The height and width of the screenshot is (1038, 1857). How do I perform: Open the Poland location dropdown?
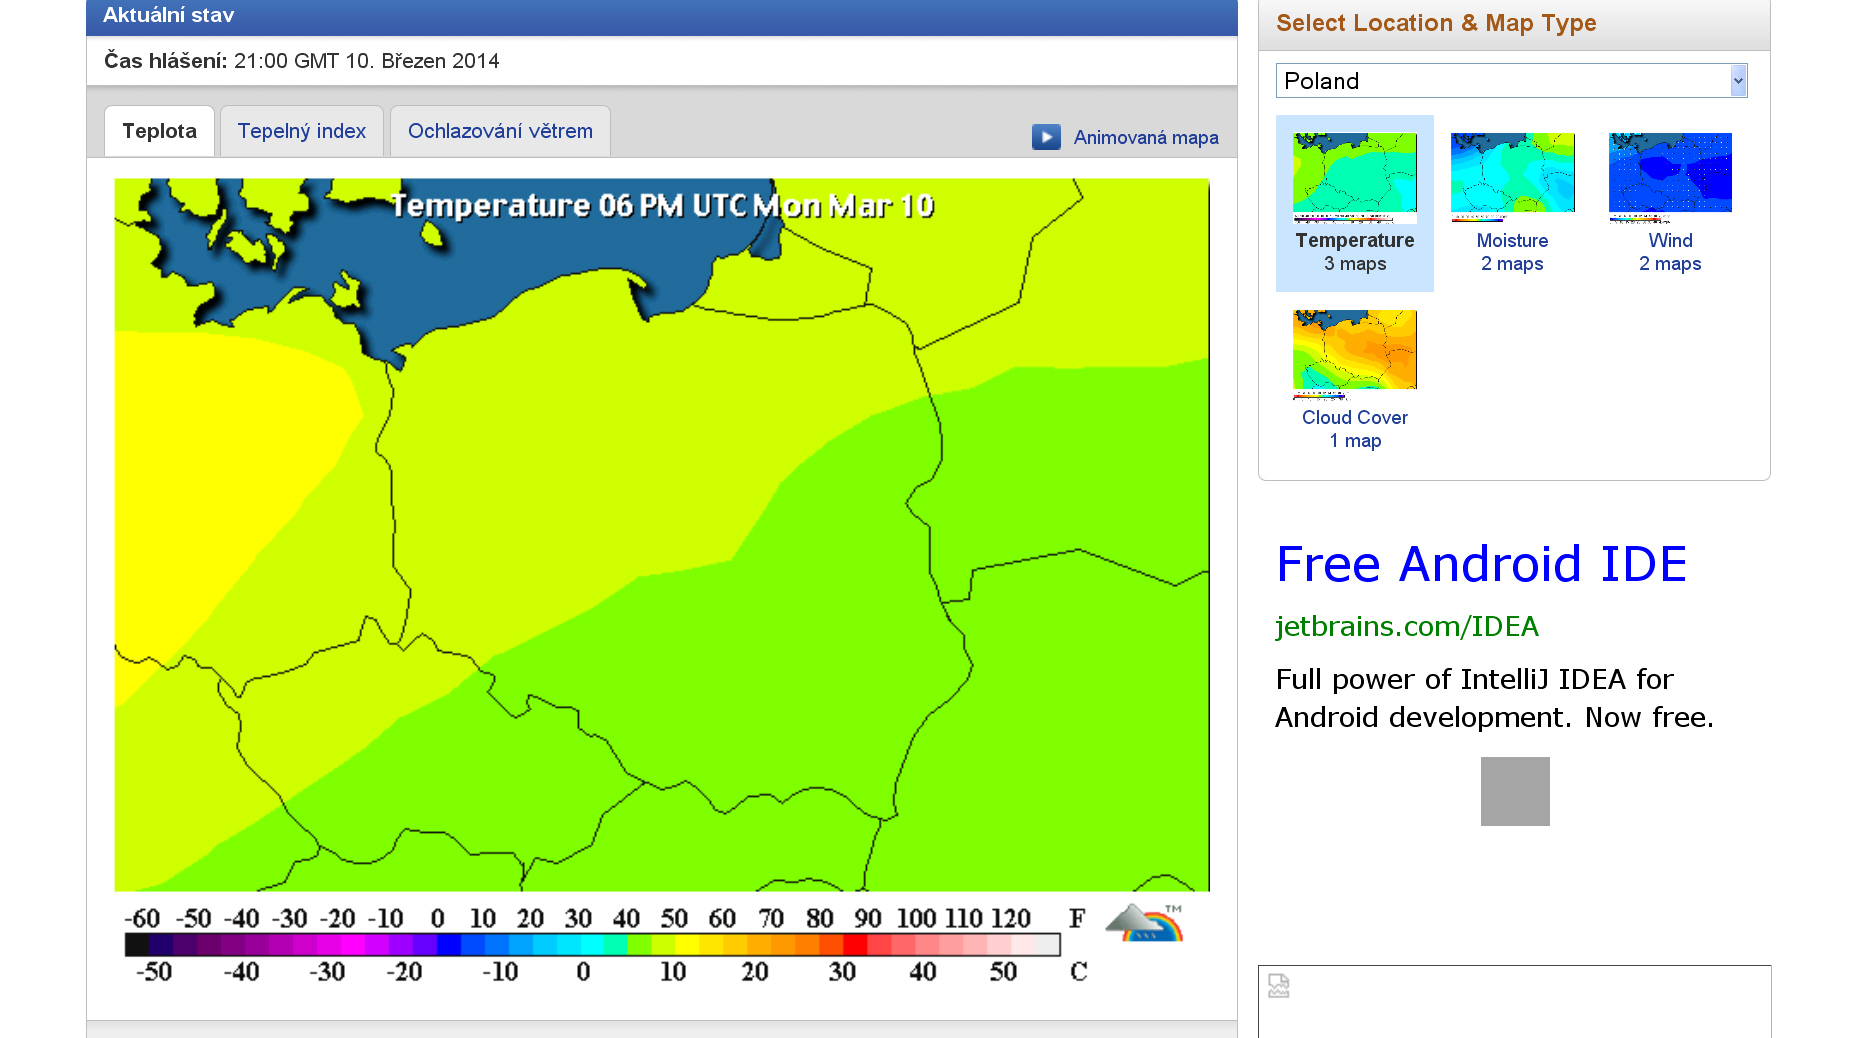tap(1502, 81)
